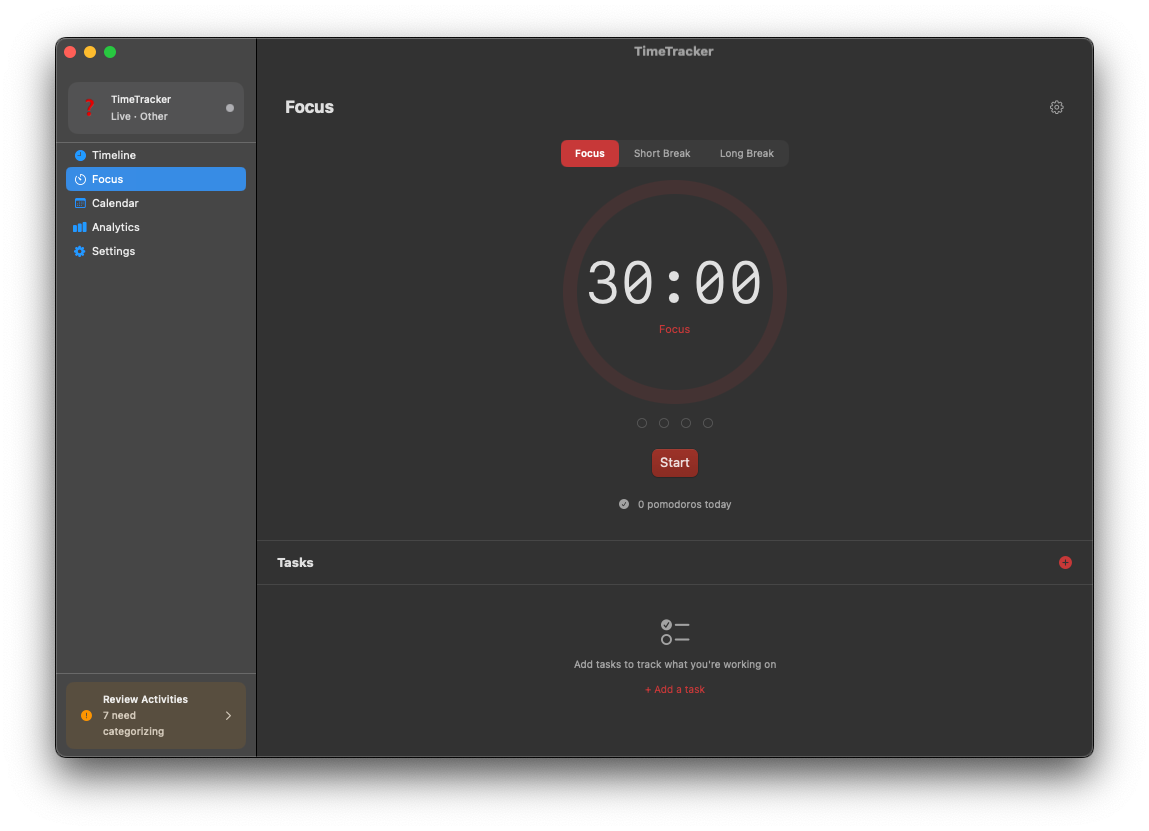1149x831 pixels.
Task: Click the second pomodoro progress dot
Action: pos(664,423)
